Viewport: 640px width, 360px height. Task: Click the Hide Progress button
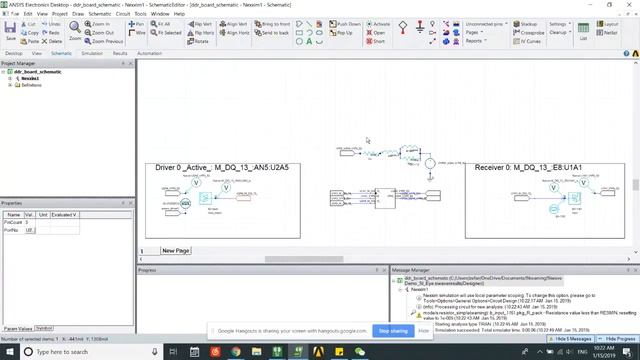click(617, 339)
